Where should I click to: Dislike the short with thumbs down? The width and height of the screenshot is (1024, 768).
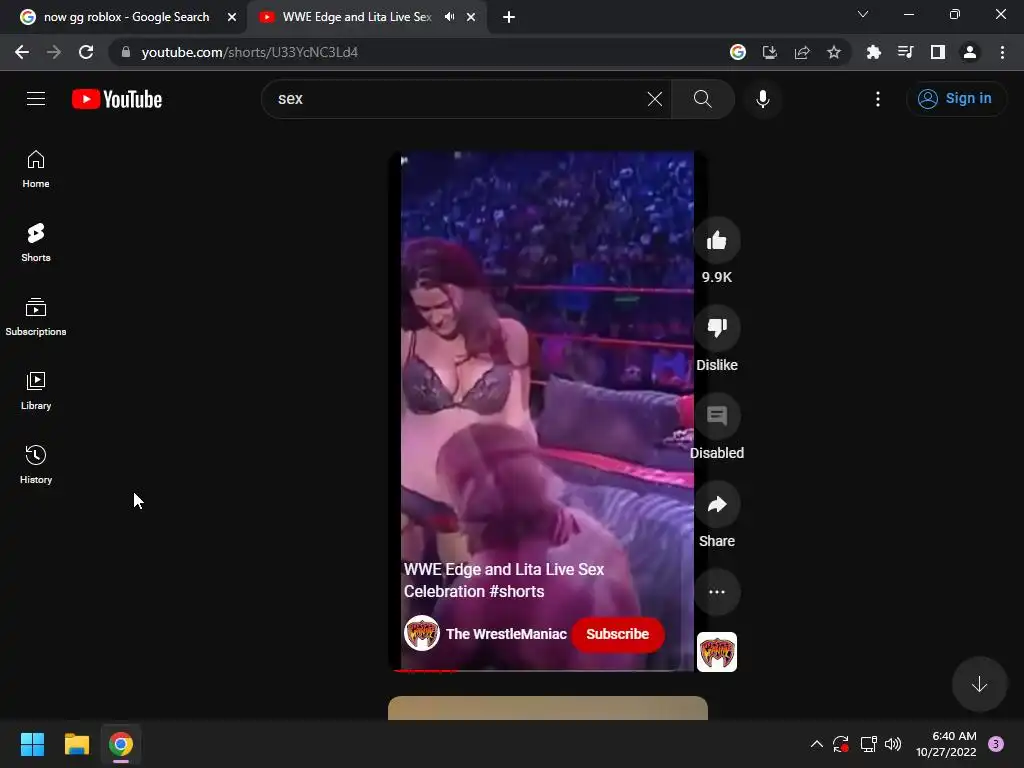tap(716, 328)
